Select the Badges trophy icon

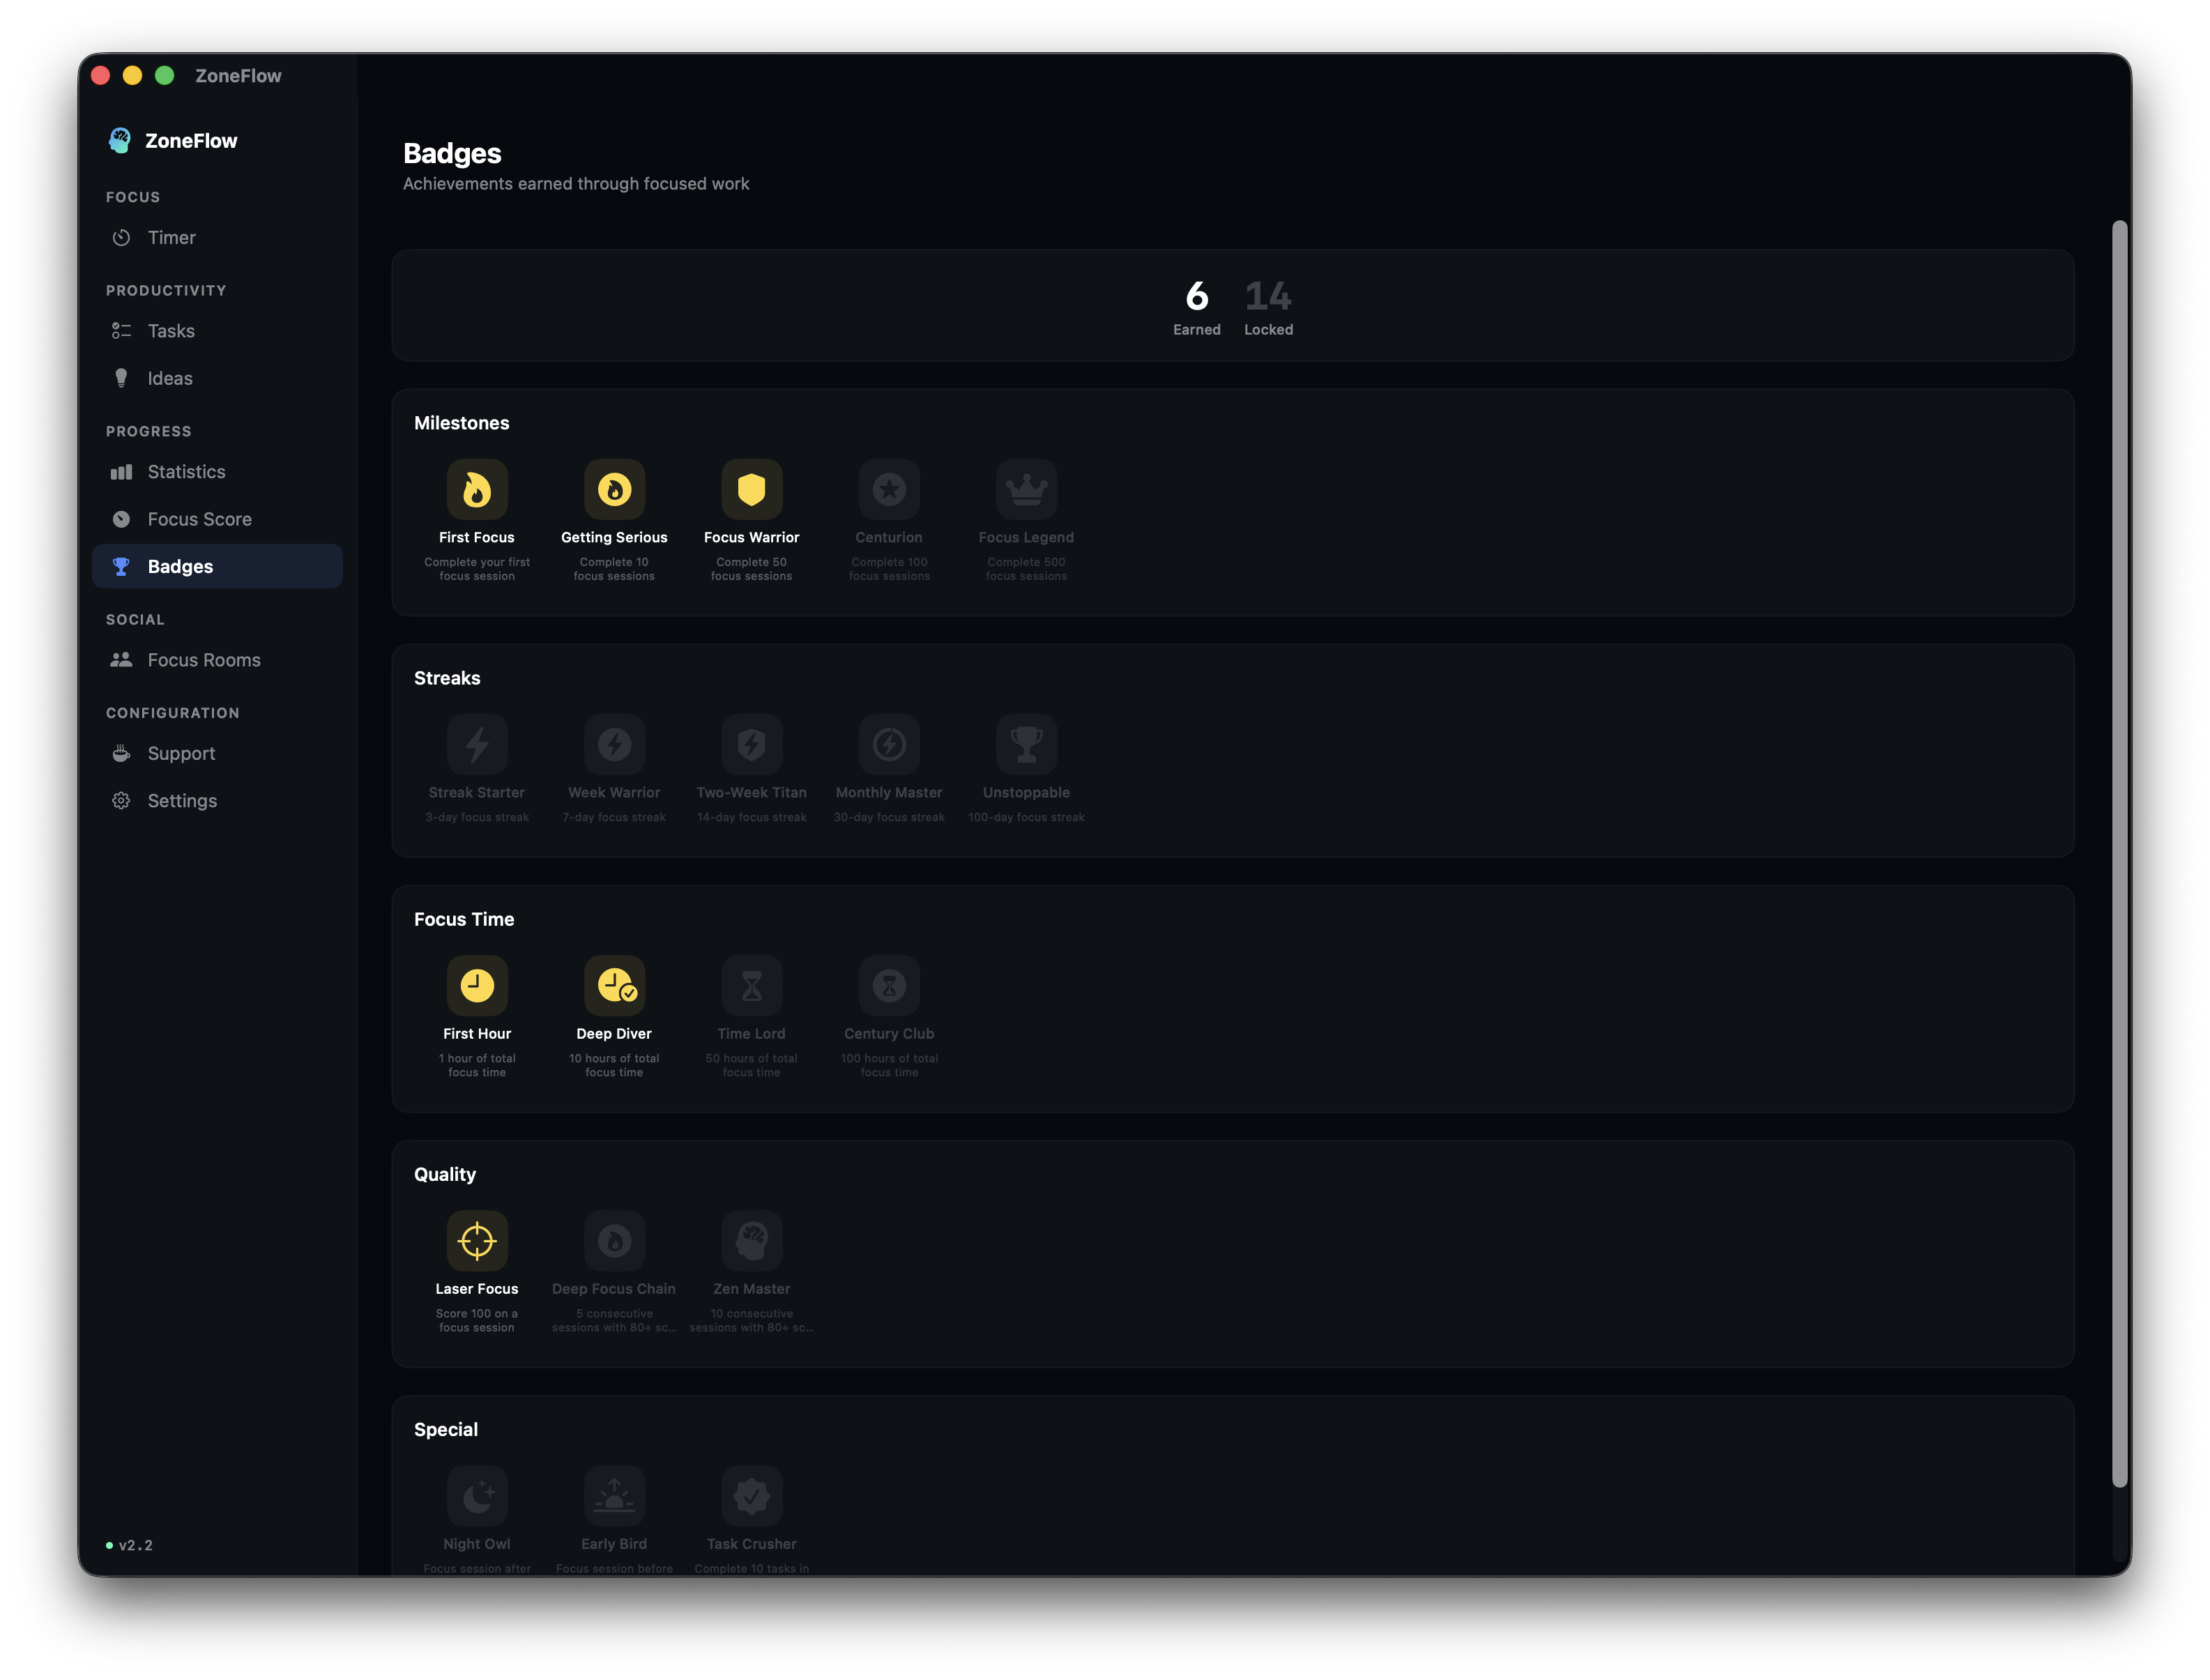coord(121,566)
